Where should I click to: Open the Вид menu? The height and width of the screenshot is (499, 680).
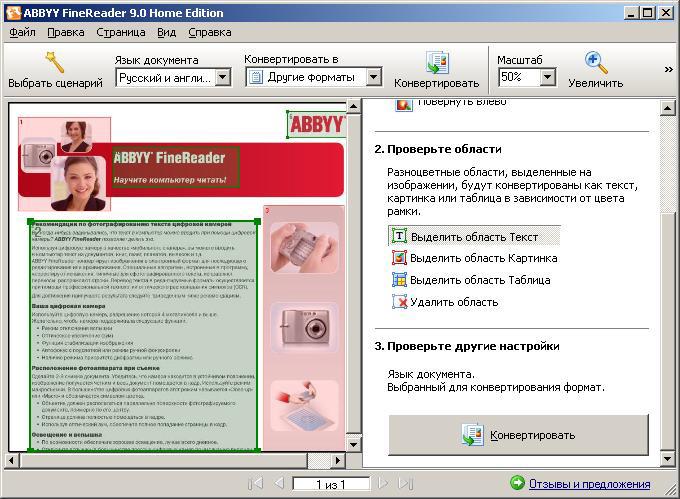coord(167,32)
